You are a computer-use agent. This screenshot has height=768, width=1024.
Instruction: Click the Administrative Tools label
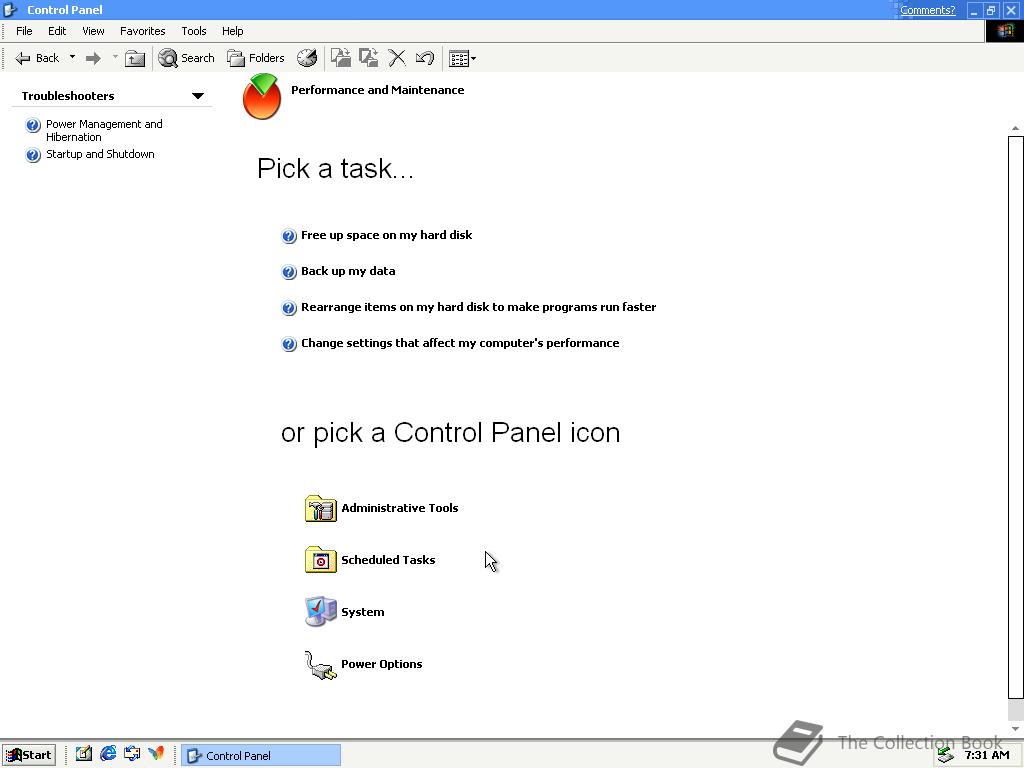point(400,508)
